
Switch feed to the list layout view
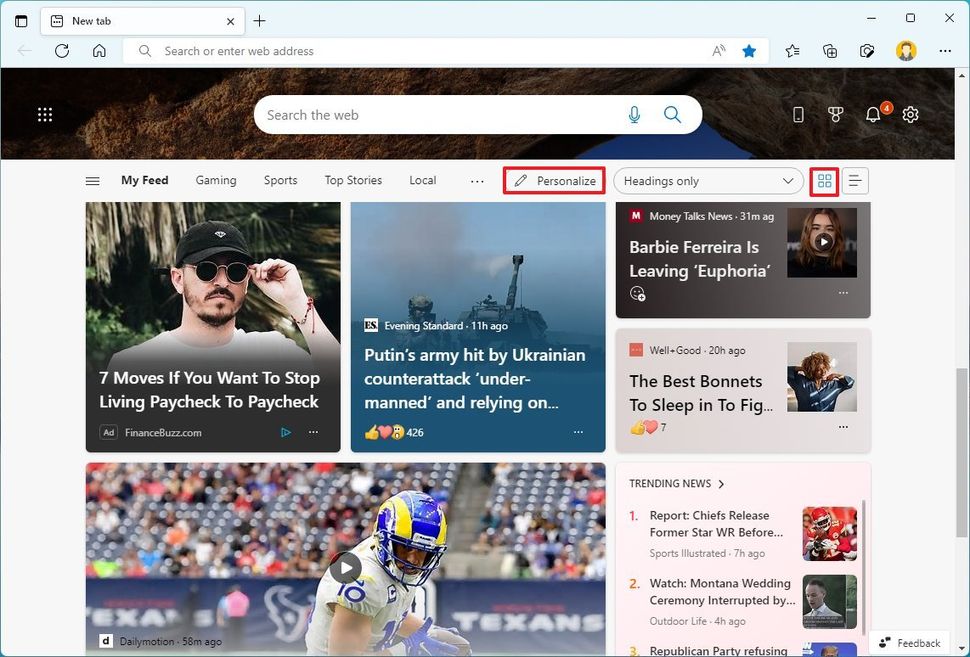tap(855, 181)
